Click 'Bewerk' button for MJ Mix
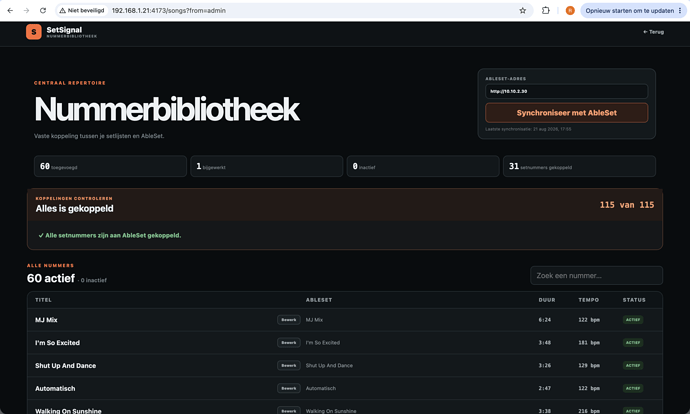Image resolution: width=690 pixels, height=414 pixels. point(289,320)
